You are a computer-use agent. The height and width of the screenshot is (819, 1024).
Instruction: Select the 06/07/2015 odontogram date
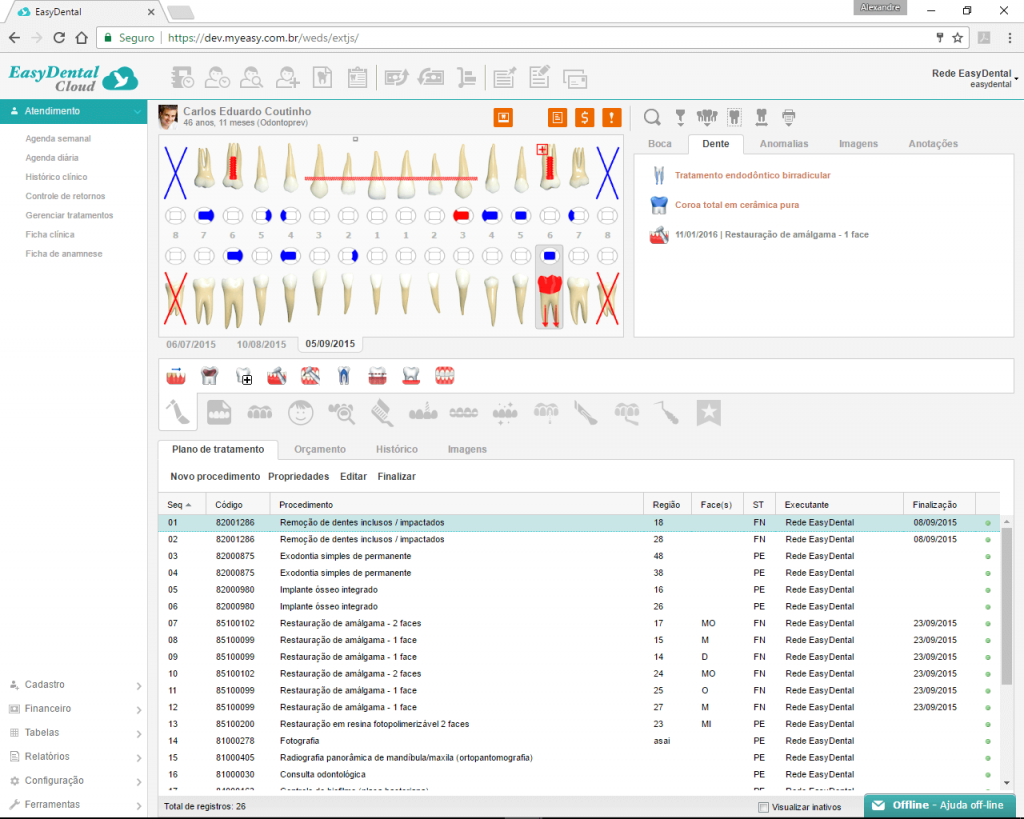coord(191,345)
